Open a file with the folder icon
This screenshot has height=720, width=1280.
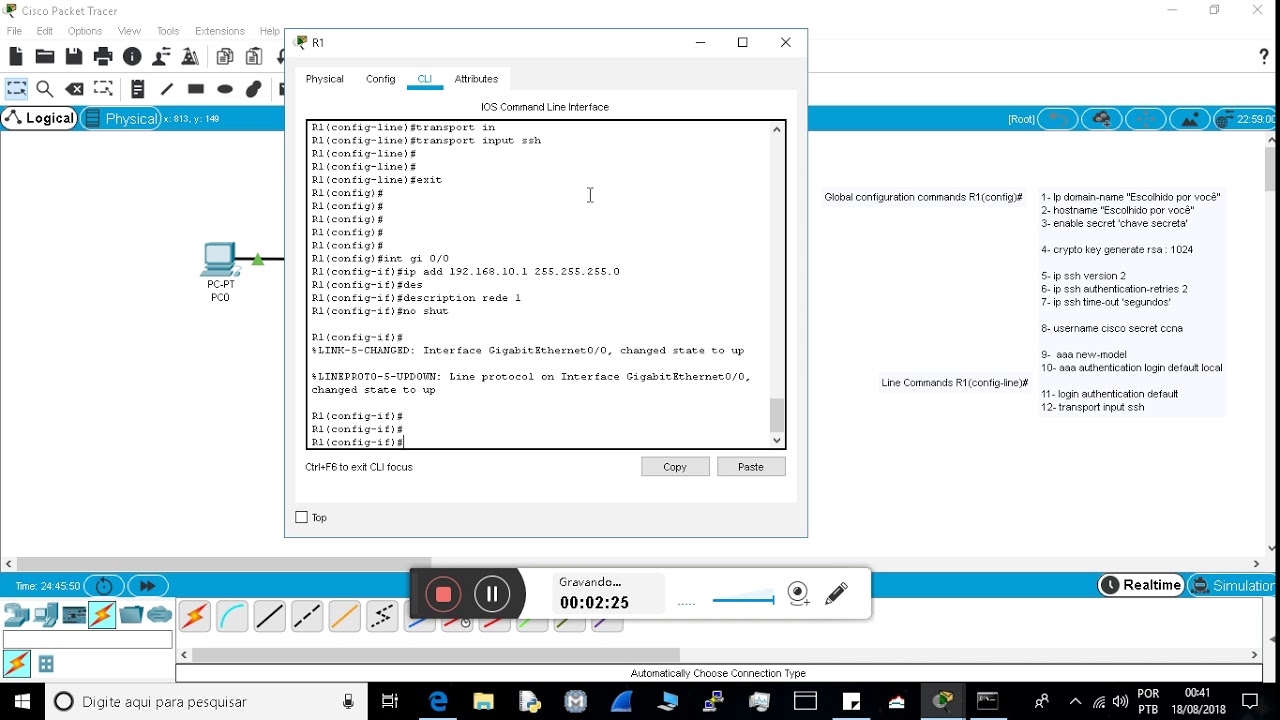[x=45, y=57]
